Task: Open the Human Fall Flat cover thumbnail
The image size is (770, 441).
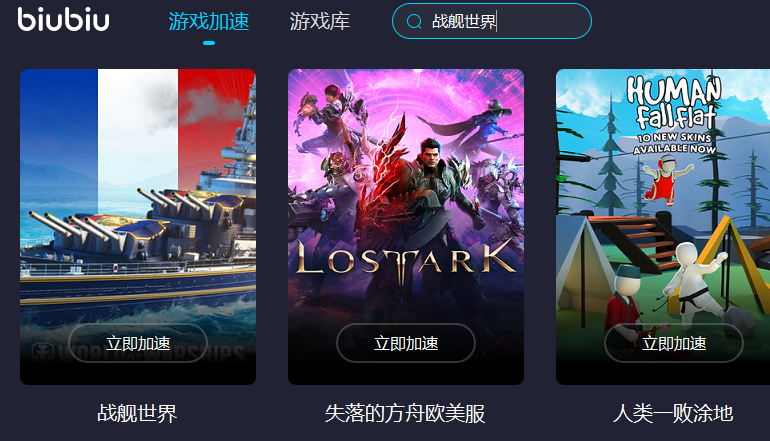Action: point(663,226)
